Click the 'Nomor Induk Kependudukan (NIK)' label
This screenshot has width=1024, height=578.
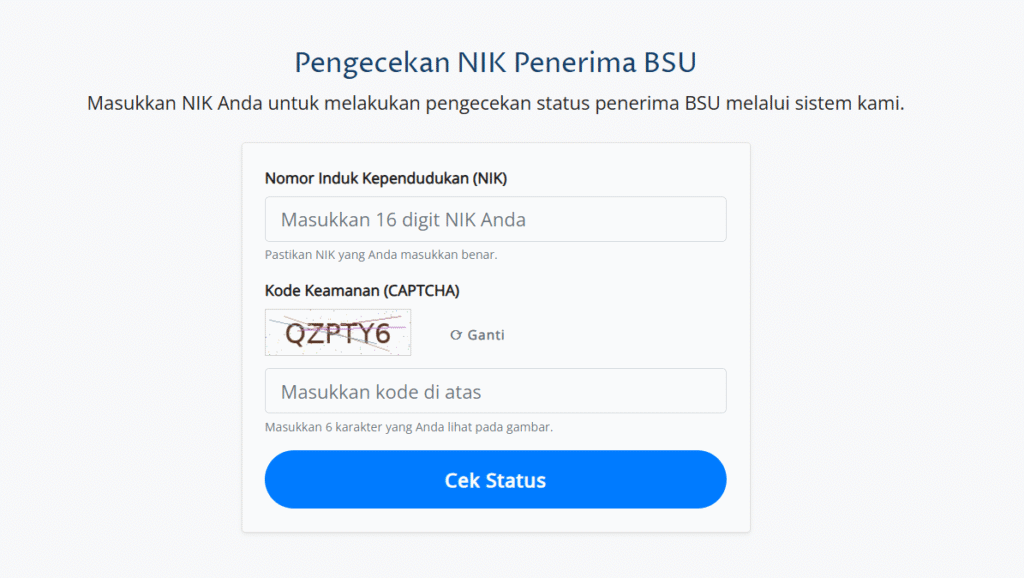(386, 178)
